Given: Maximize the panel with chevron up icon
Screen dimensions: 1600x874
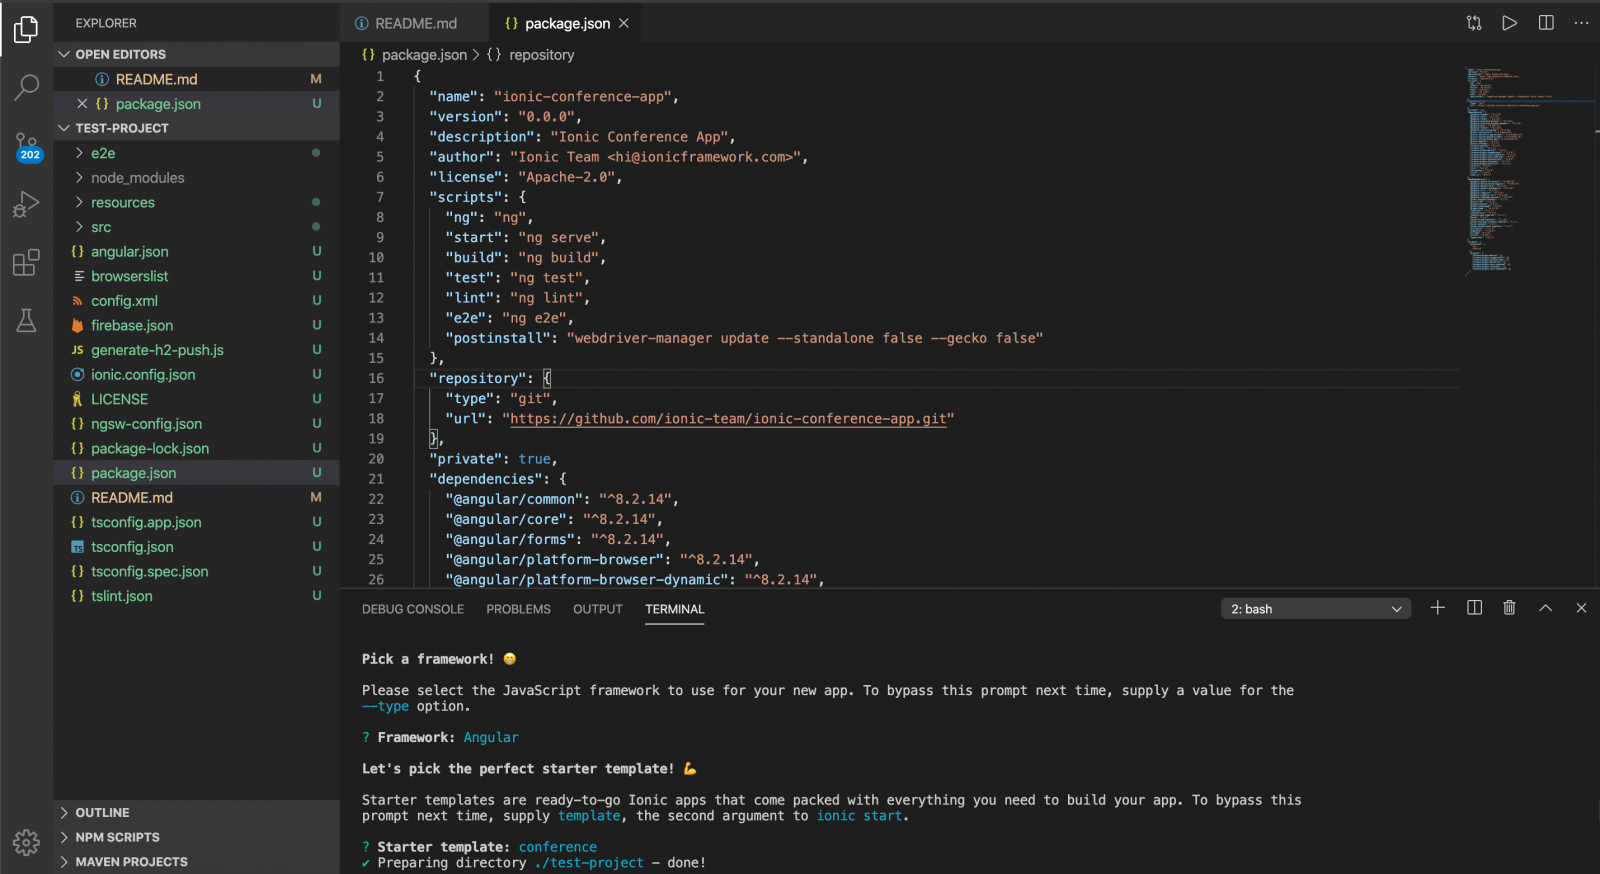Looking at the screenshot, I should 1546,608.
